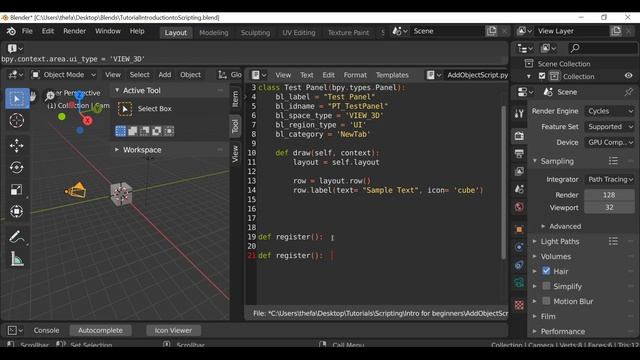Select the Select Box tool in the viewport toolbar
The width and height of the screenshot is (640, 360).
[17, 98]
